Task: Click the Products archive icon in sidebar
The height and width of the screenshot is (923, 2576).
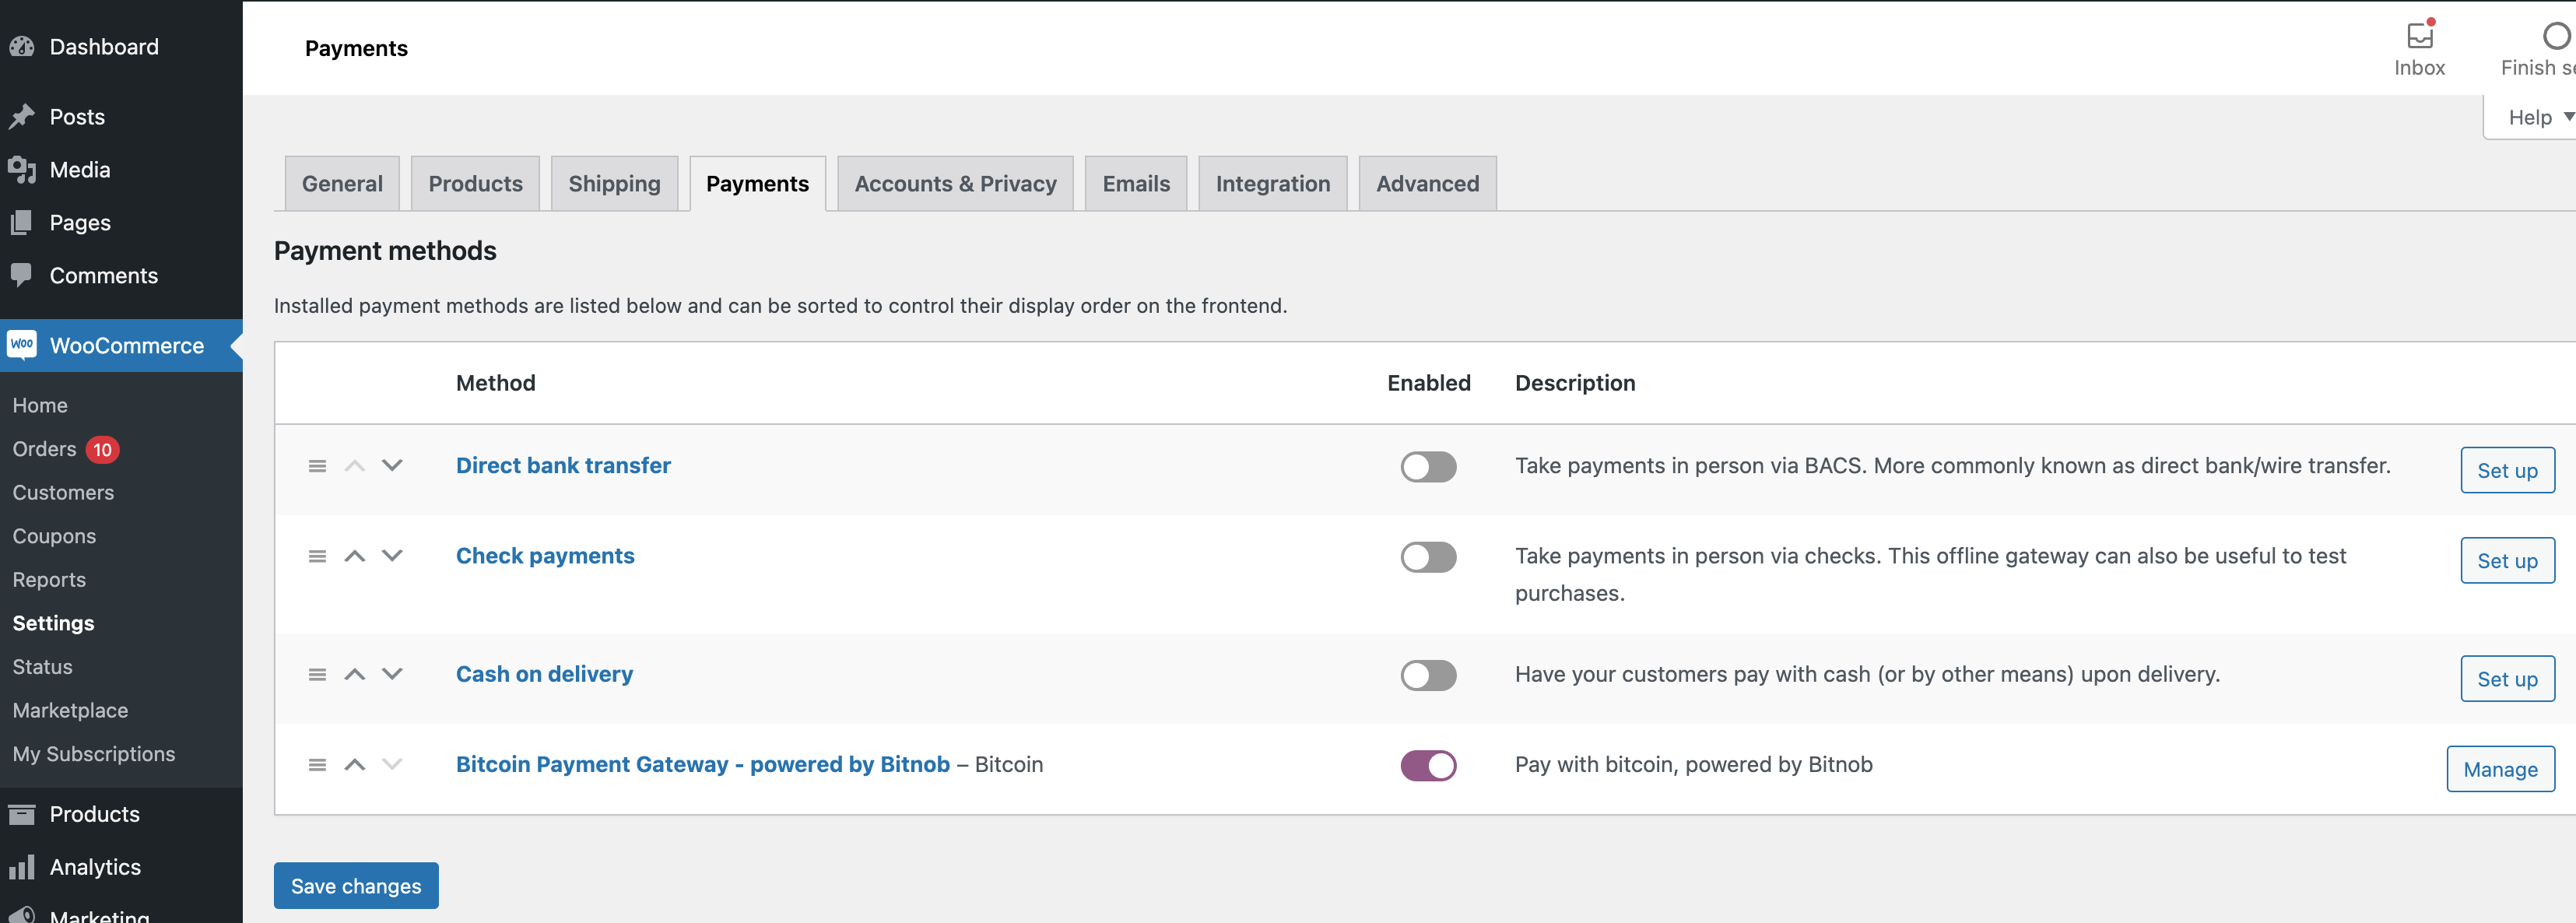Action: (22, 814)
